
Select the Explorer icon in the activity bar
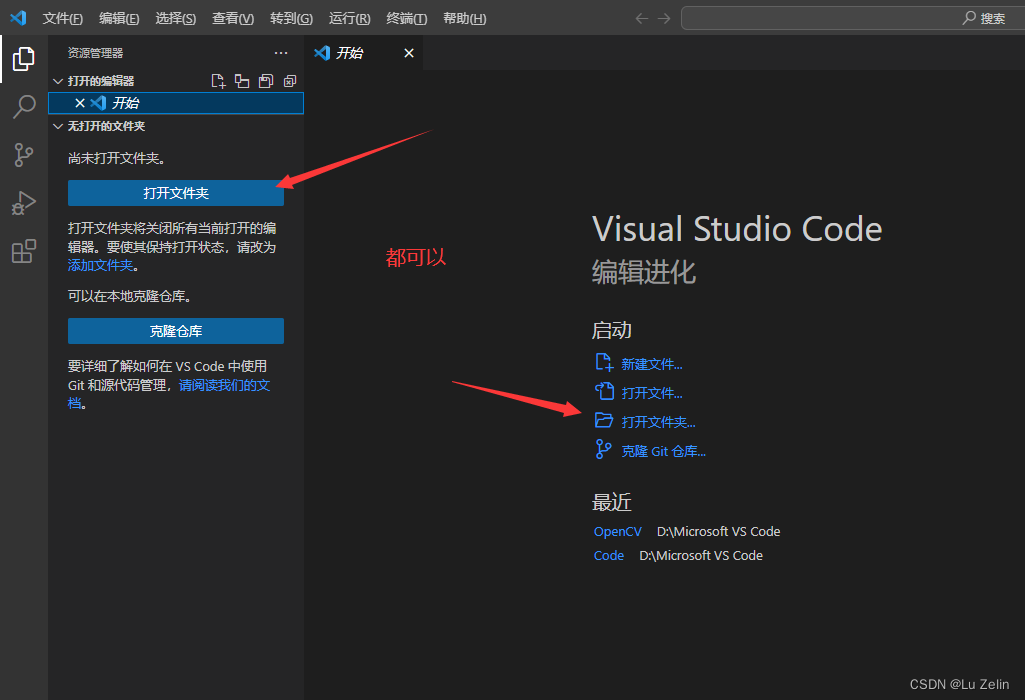[x=23, y=59]
